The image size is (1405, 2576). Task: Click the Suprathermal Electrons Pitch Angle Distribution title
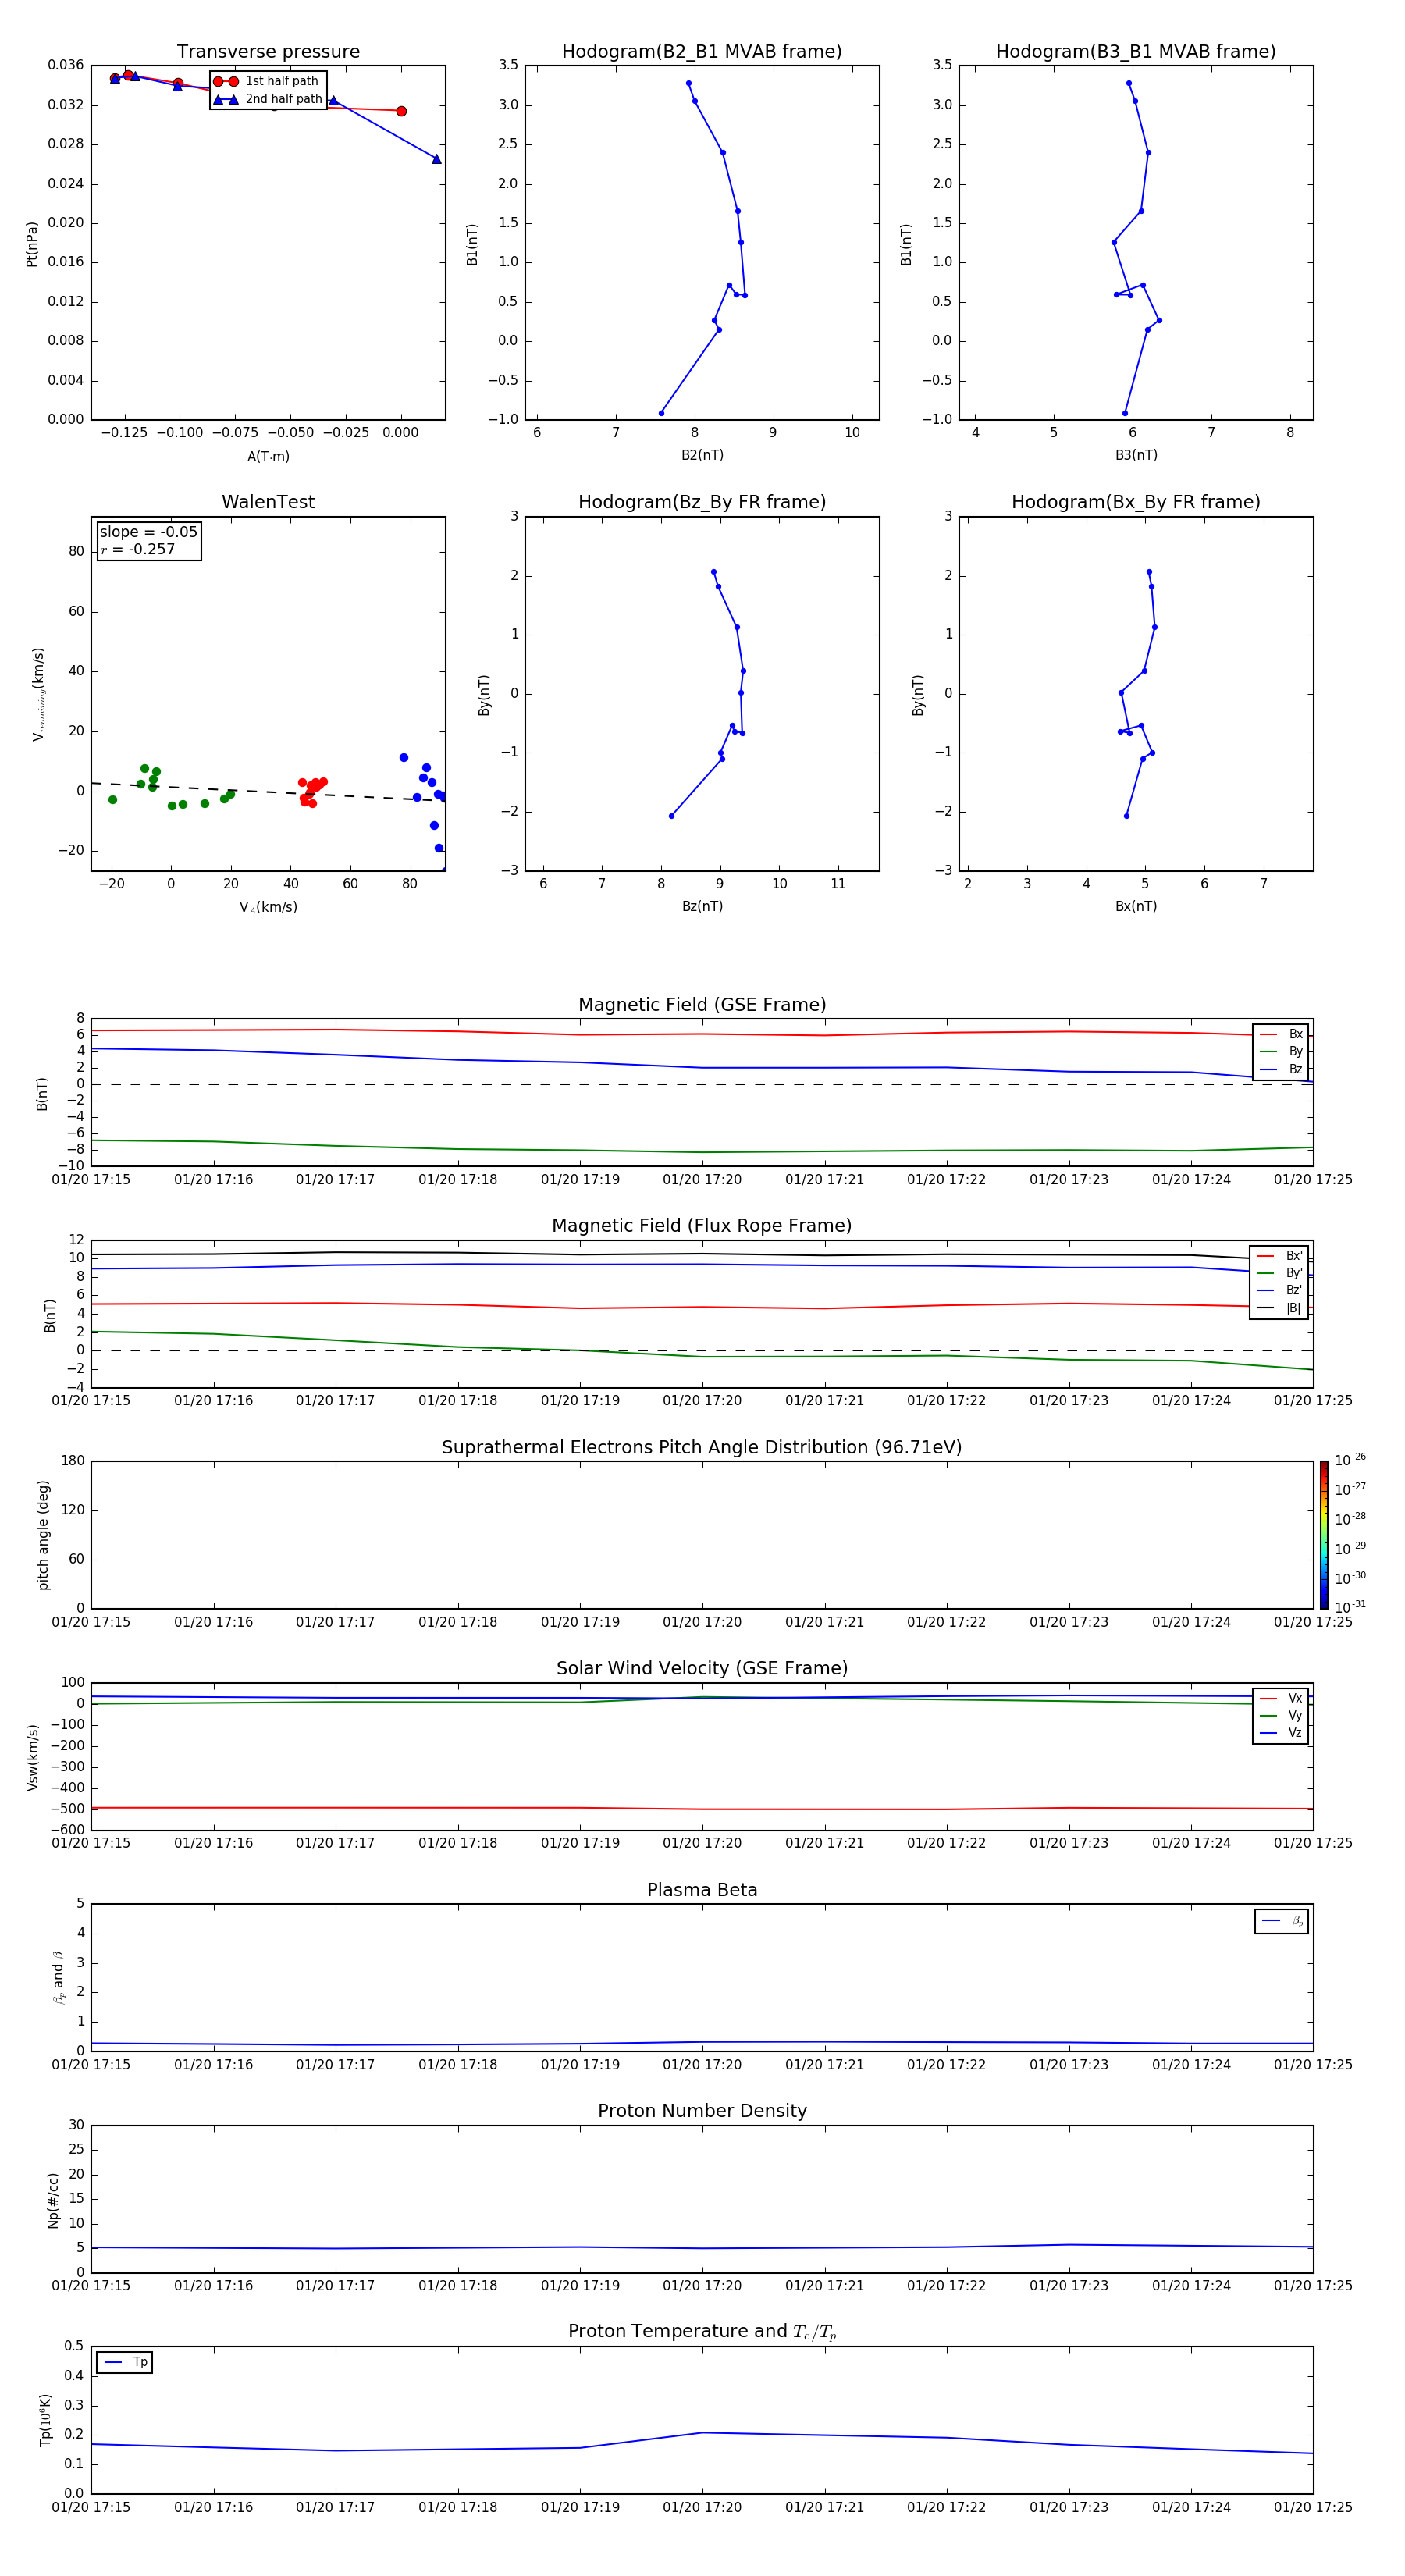[702, 1448]
